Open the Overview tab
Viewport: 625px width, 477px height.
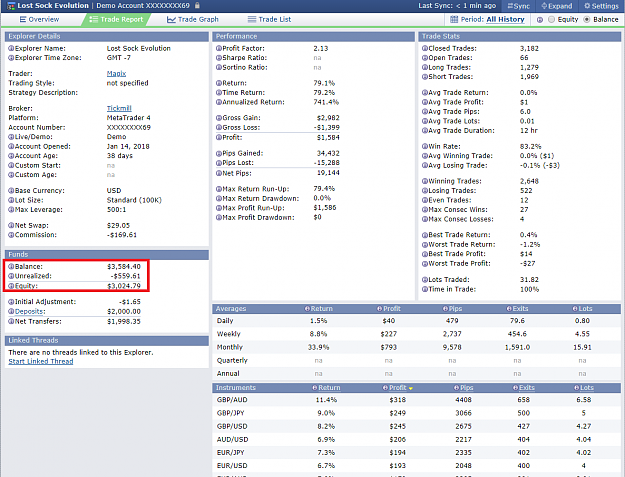[x=39, y=19]
